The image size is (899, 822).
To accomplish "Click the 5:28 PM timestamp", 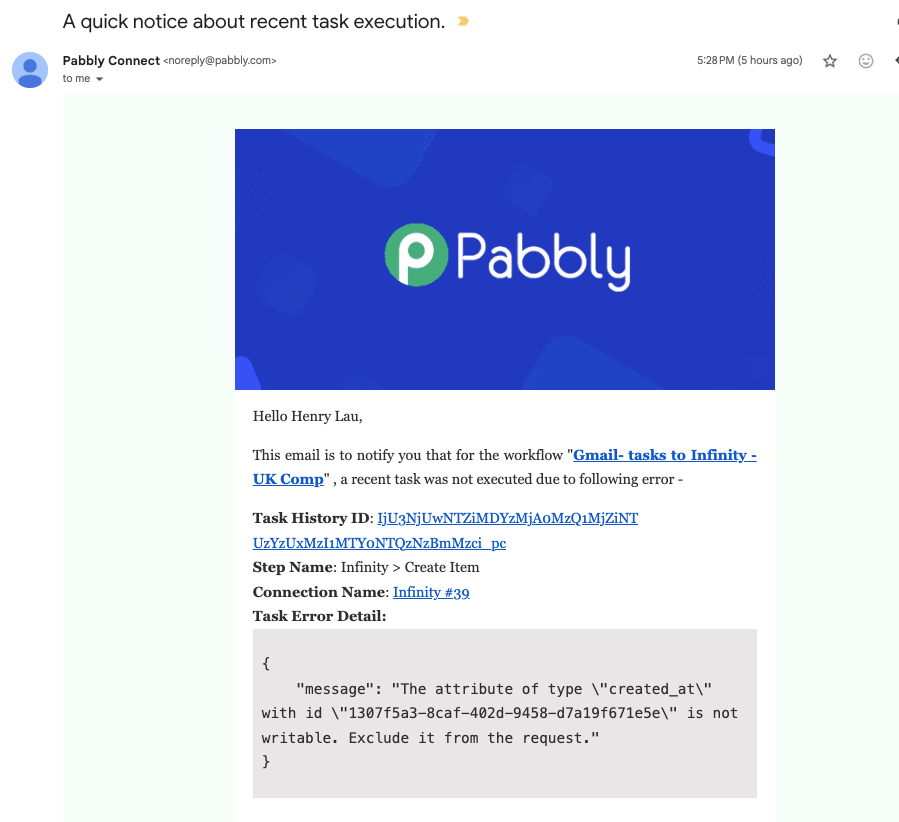I will [749, 60].
